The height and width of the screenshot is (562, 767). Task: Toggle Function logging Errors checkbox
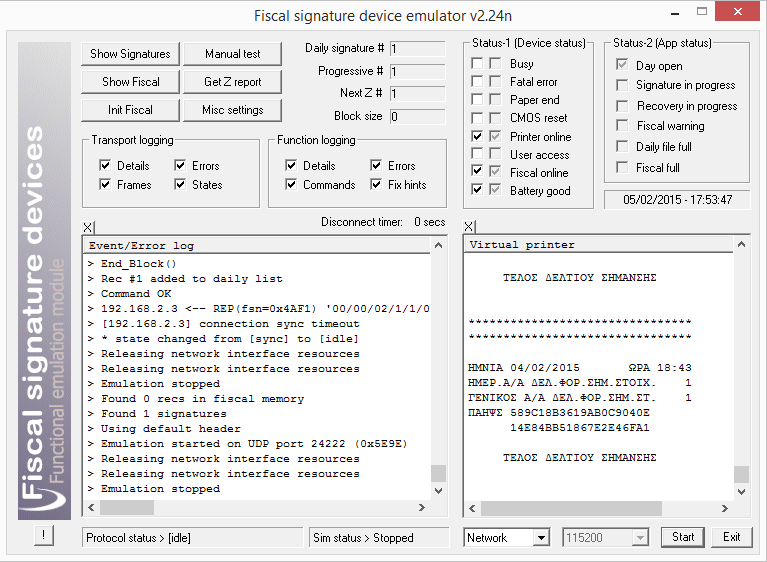click(x=376, y=165)
